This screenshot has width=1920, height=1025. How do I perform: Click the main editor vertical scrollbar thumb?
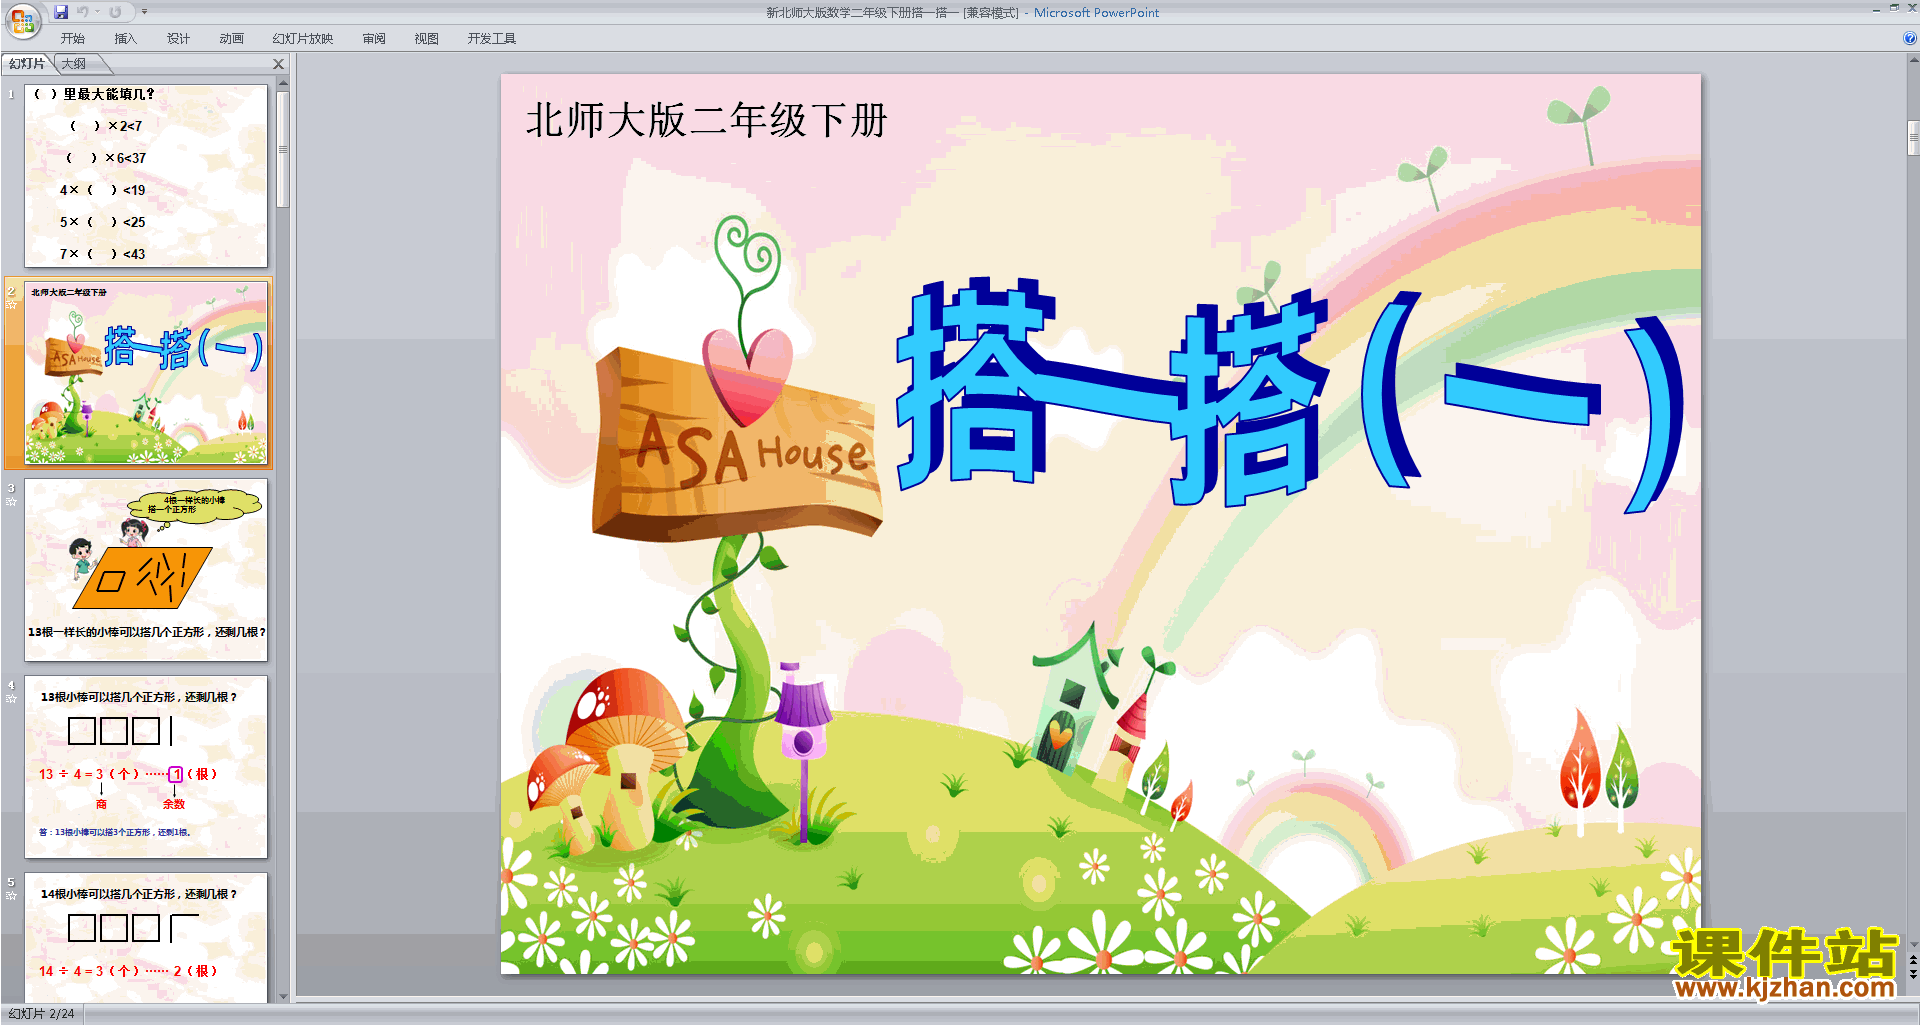point(1913,138)
